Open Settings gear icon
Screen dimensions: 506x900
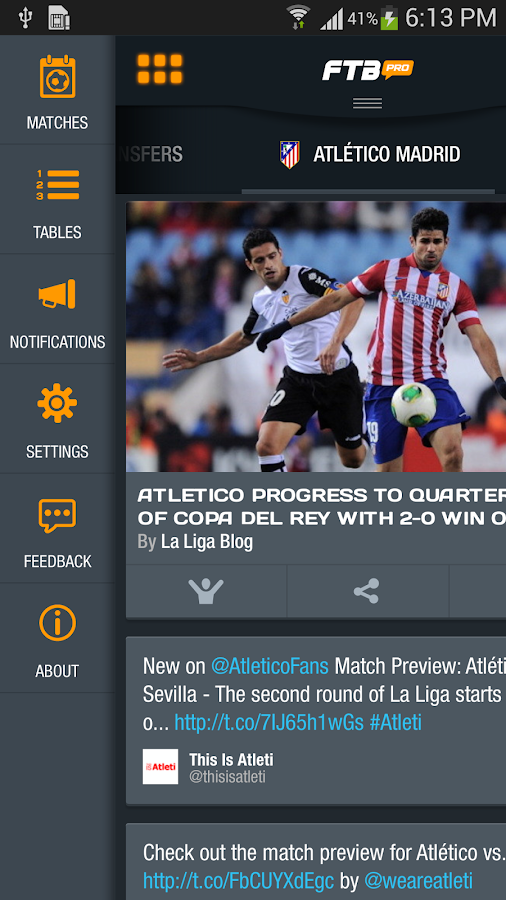pyautogui.click(x=57, y=403)
